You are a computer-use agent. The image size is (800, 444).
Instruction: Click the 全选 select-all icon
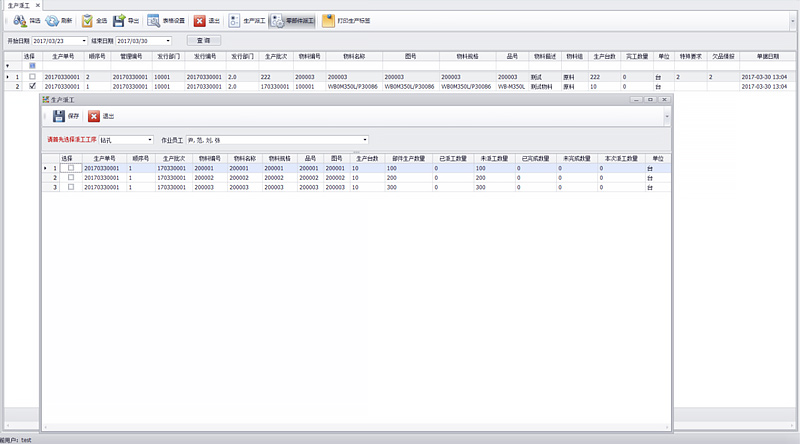(x=87, y=20)
